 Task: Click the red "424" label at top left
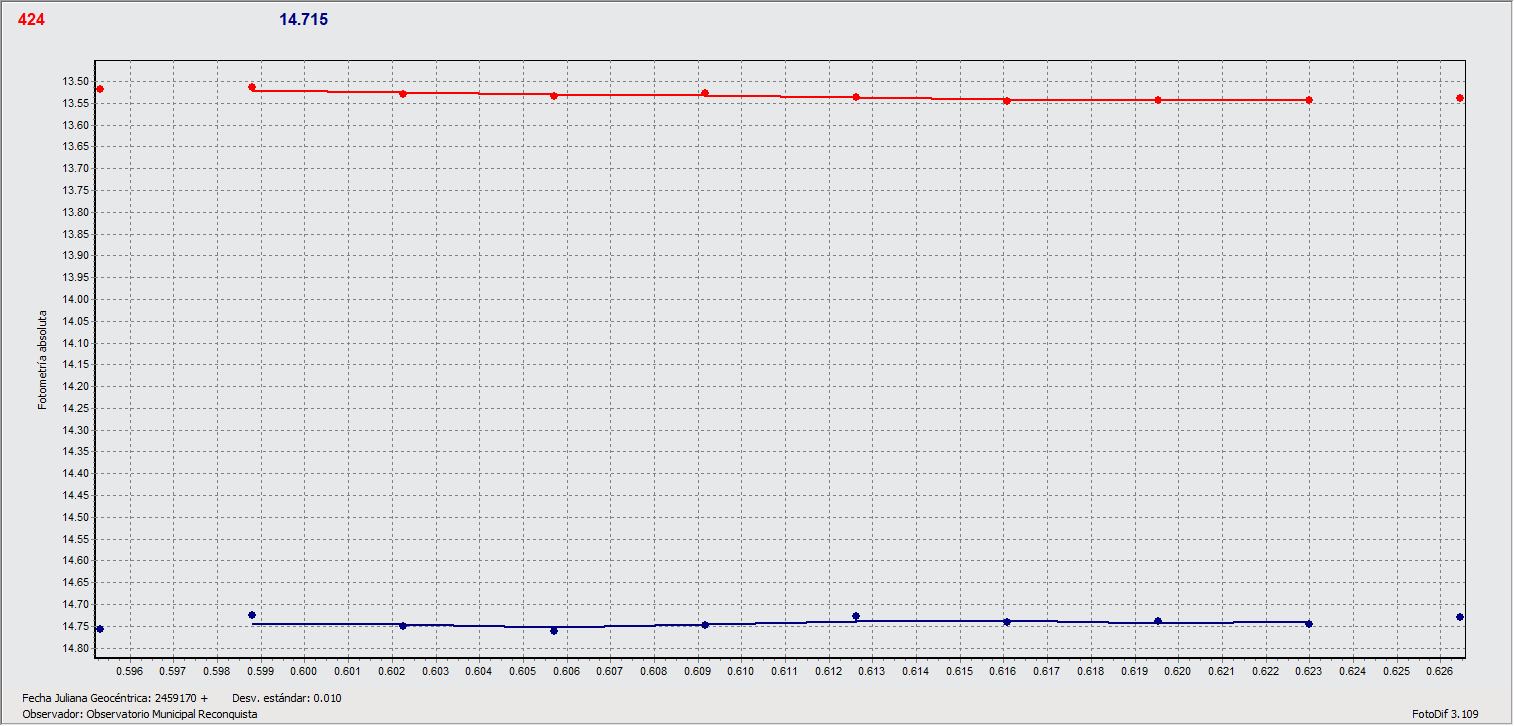(x=31, y=19)
